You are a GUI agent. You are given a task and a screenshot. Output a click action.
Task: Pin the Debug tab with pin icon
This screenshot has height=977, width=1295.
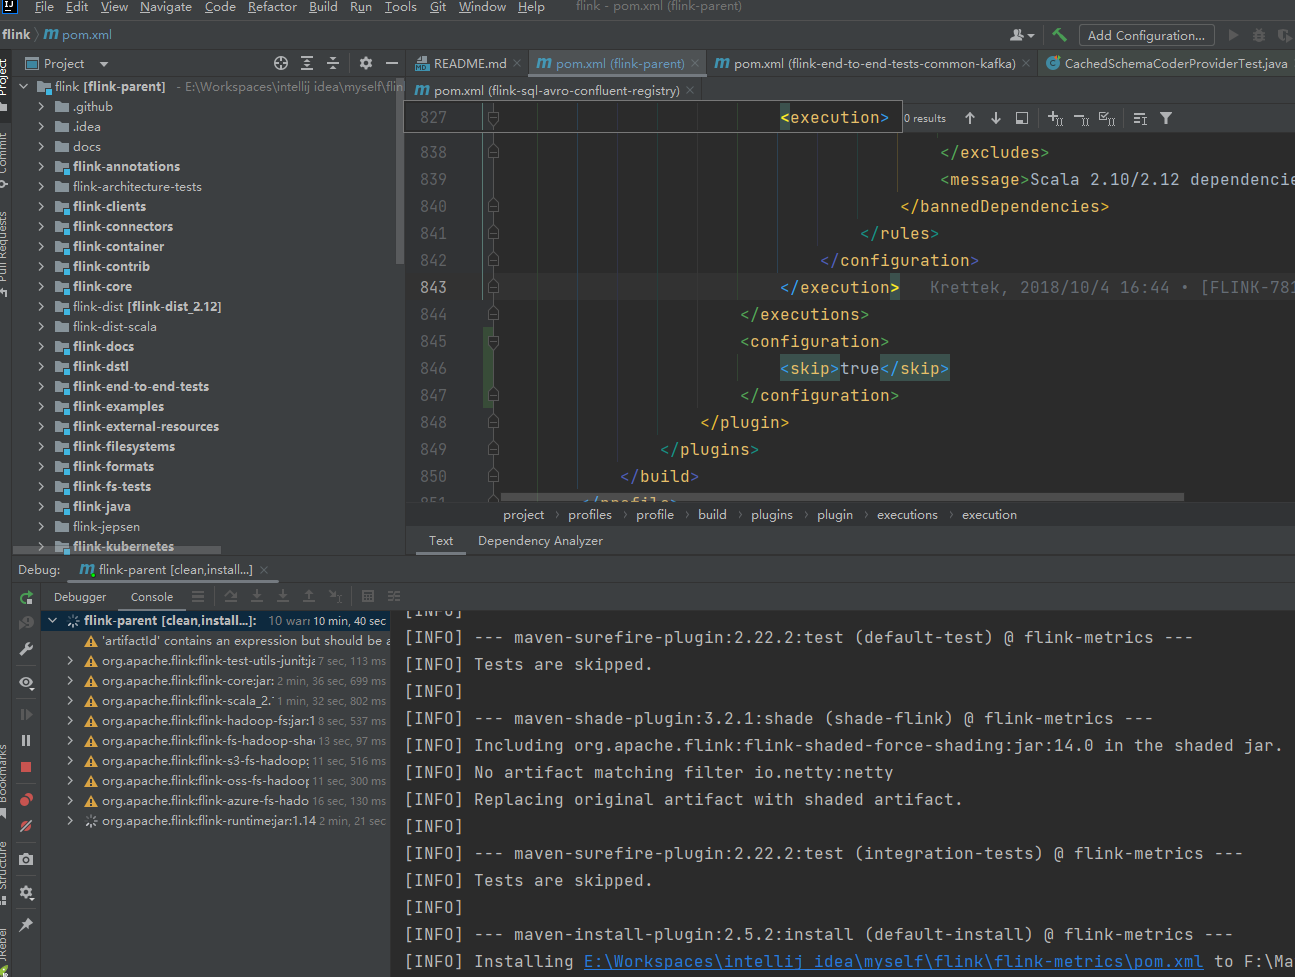click(26, 925)
